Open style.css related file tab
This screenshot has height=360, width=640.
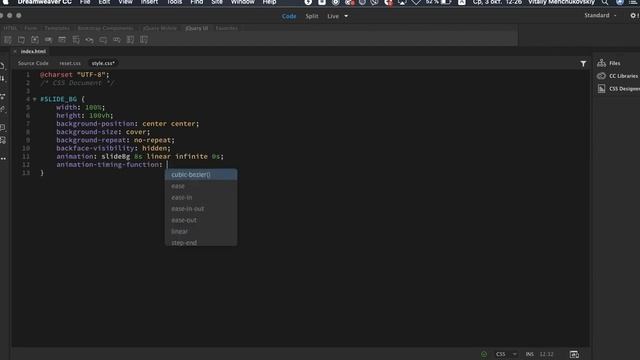(103, 63)
